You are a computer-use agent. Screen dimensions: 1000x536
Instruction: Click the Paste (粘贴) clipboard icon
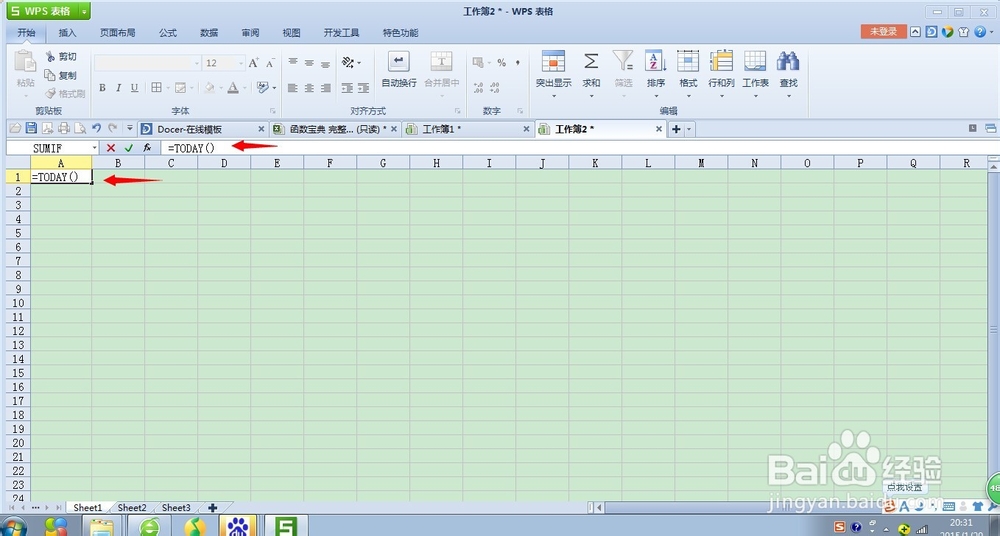pyautogui.click(x=26, y=62)
